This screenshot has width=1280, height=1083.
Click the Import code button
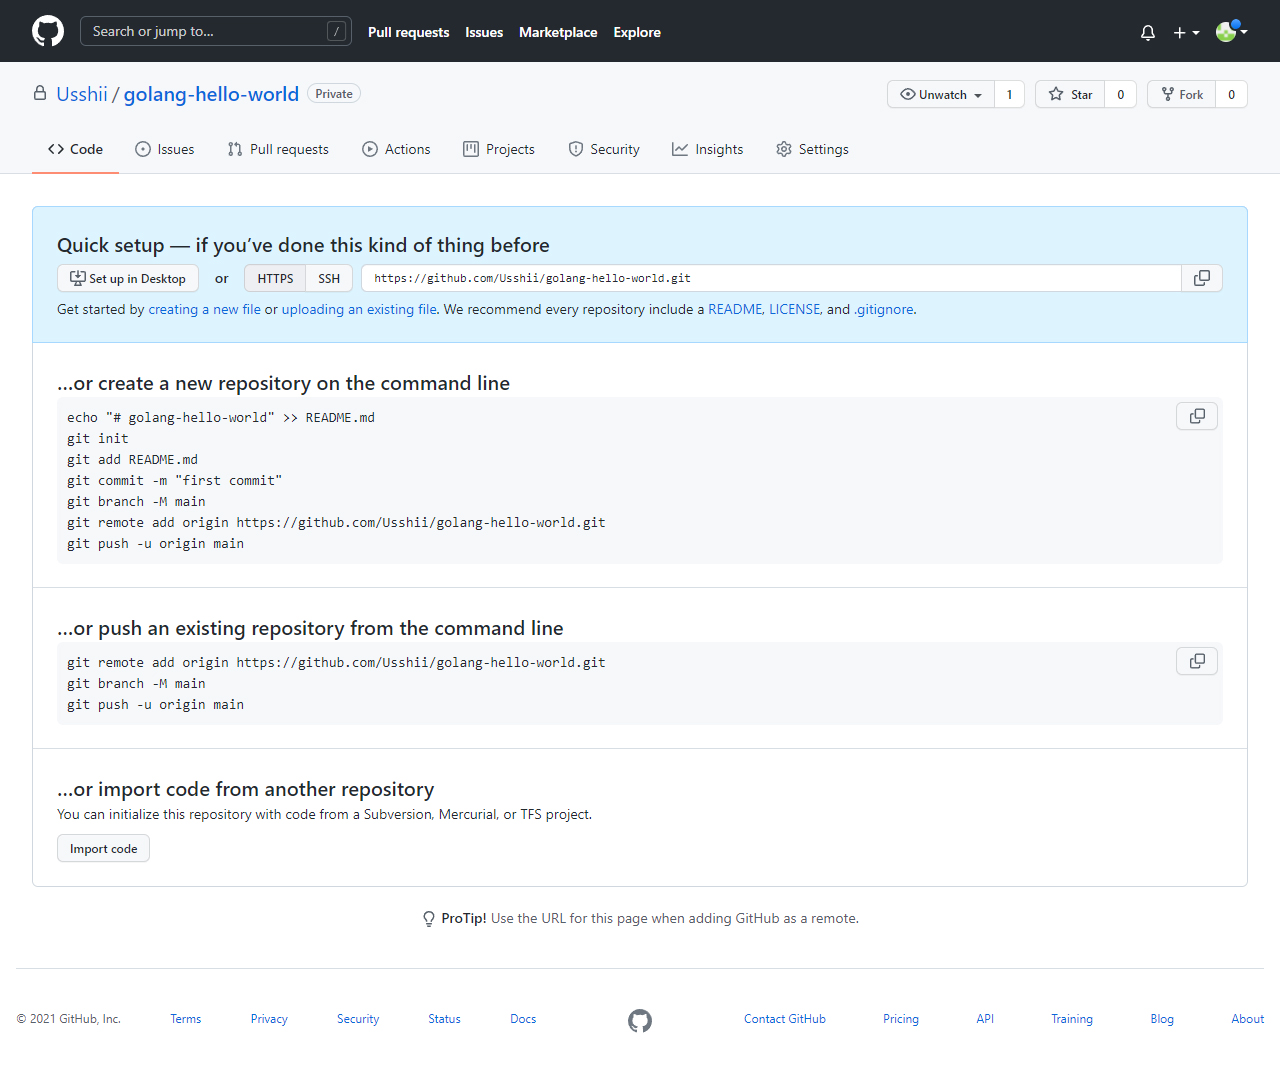103,848
